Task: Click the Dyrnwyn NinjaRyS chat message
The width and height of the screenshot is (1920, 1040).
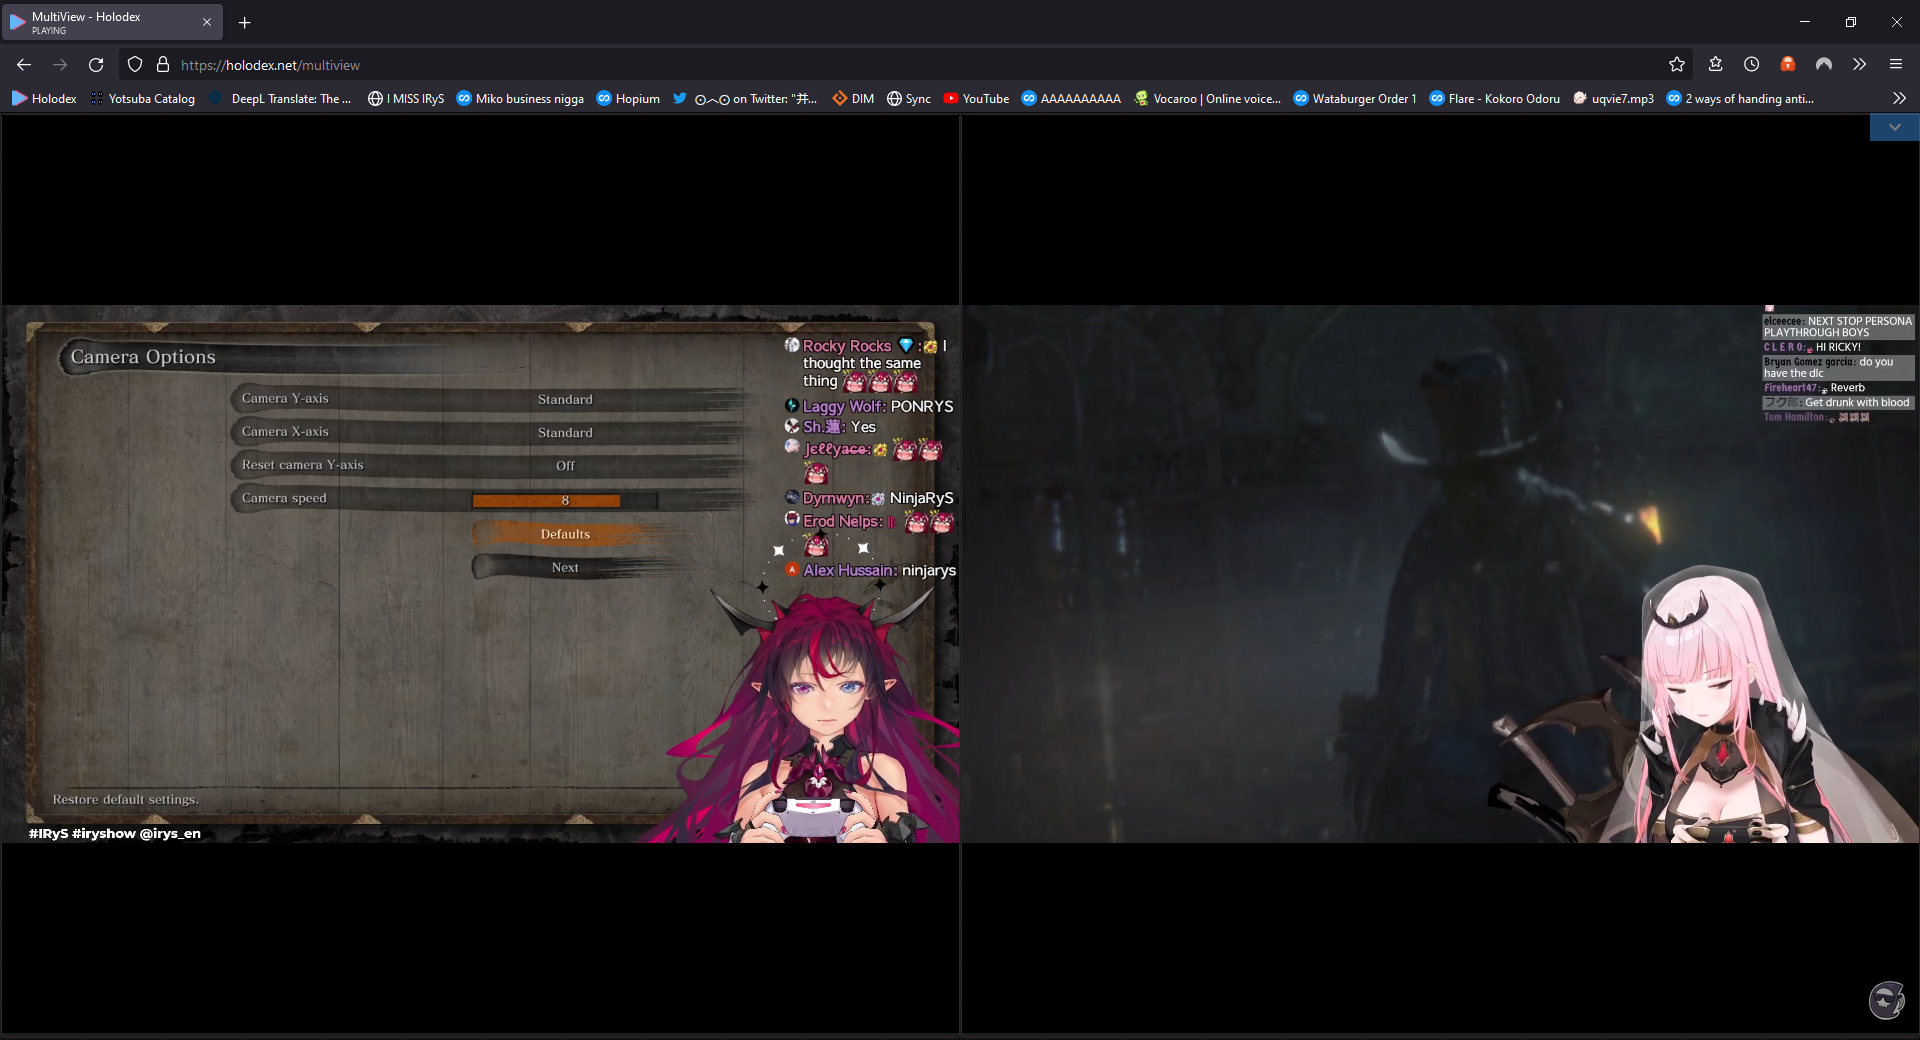Action: pos(869,498)
